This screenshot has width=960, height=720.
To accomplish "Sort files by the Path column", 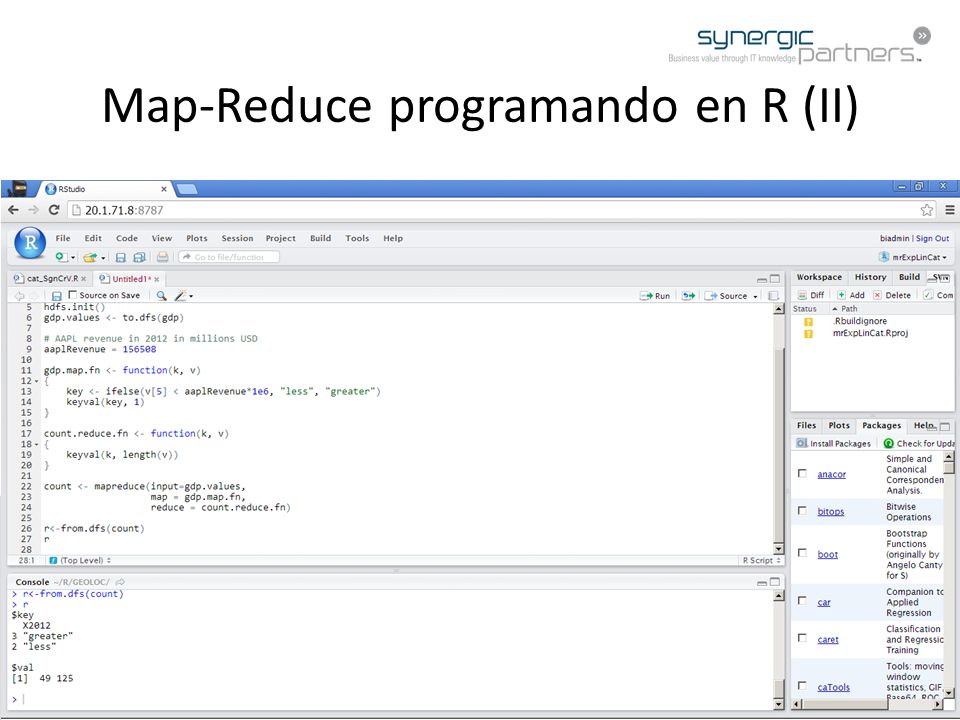I will coord(849,309).
